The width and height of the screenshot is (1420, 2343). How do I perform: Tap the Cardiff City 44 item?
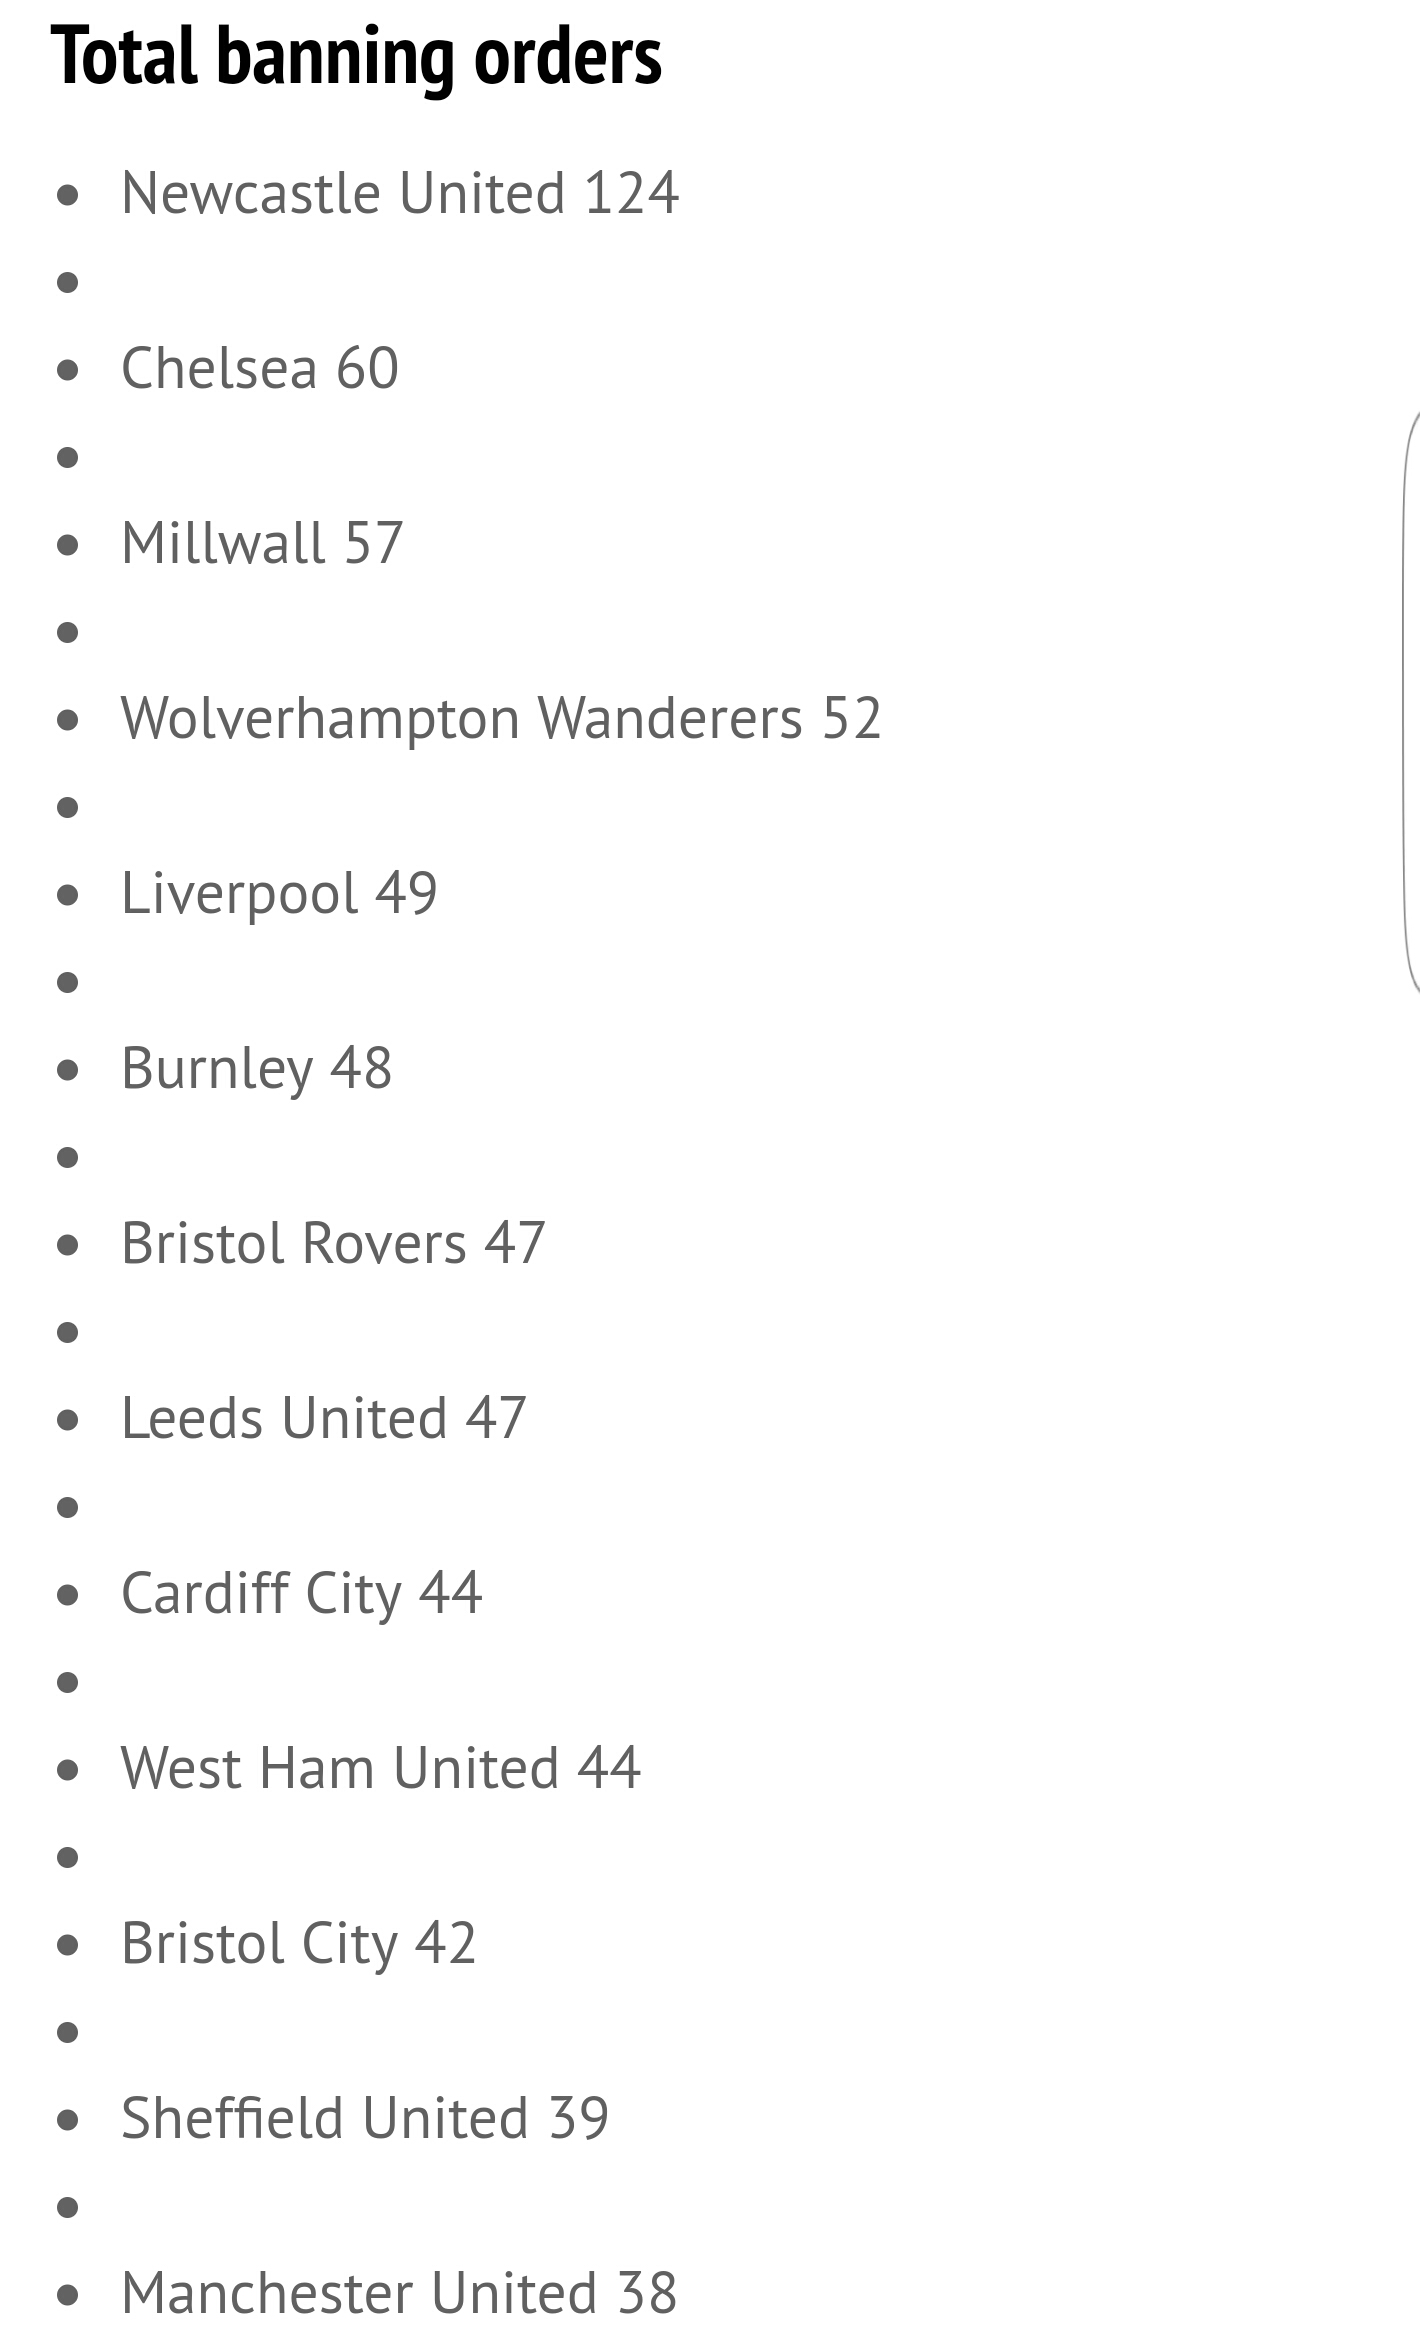pos(301,1593)
